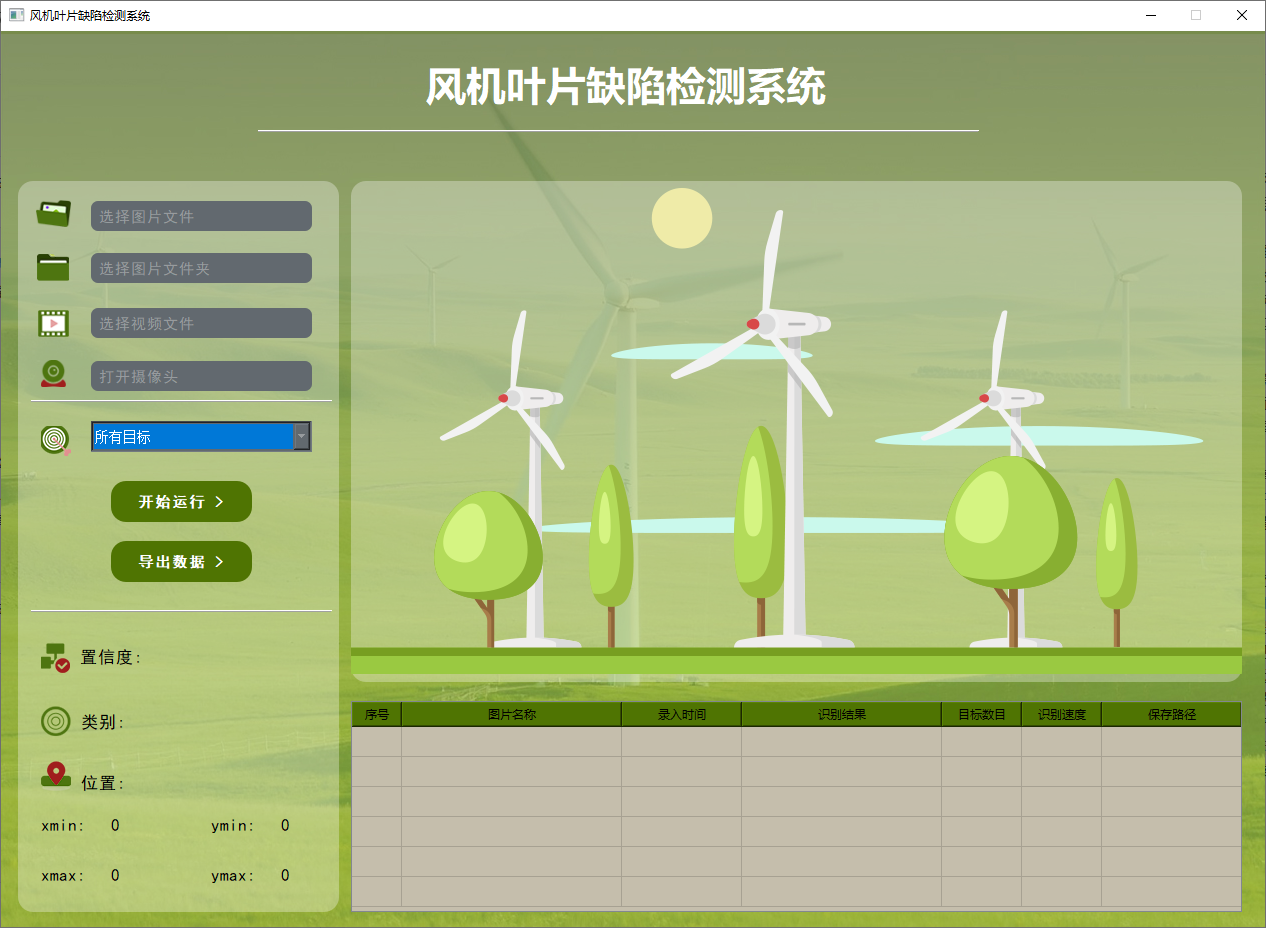The height and width of the screenshot is (928, 1266).
Task: Click the dropdown arrow on the target selector
Action: (302, 436)
